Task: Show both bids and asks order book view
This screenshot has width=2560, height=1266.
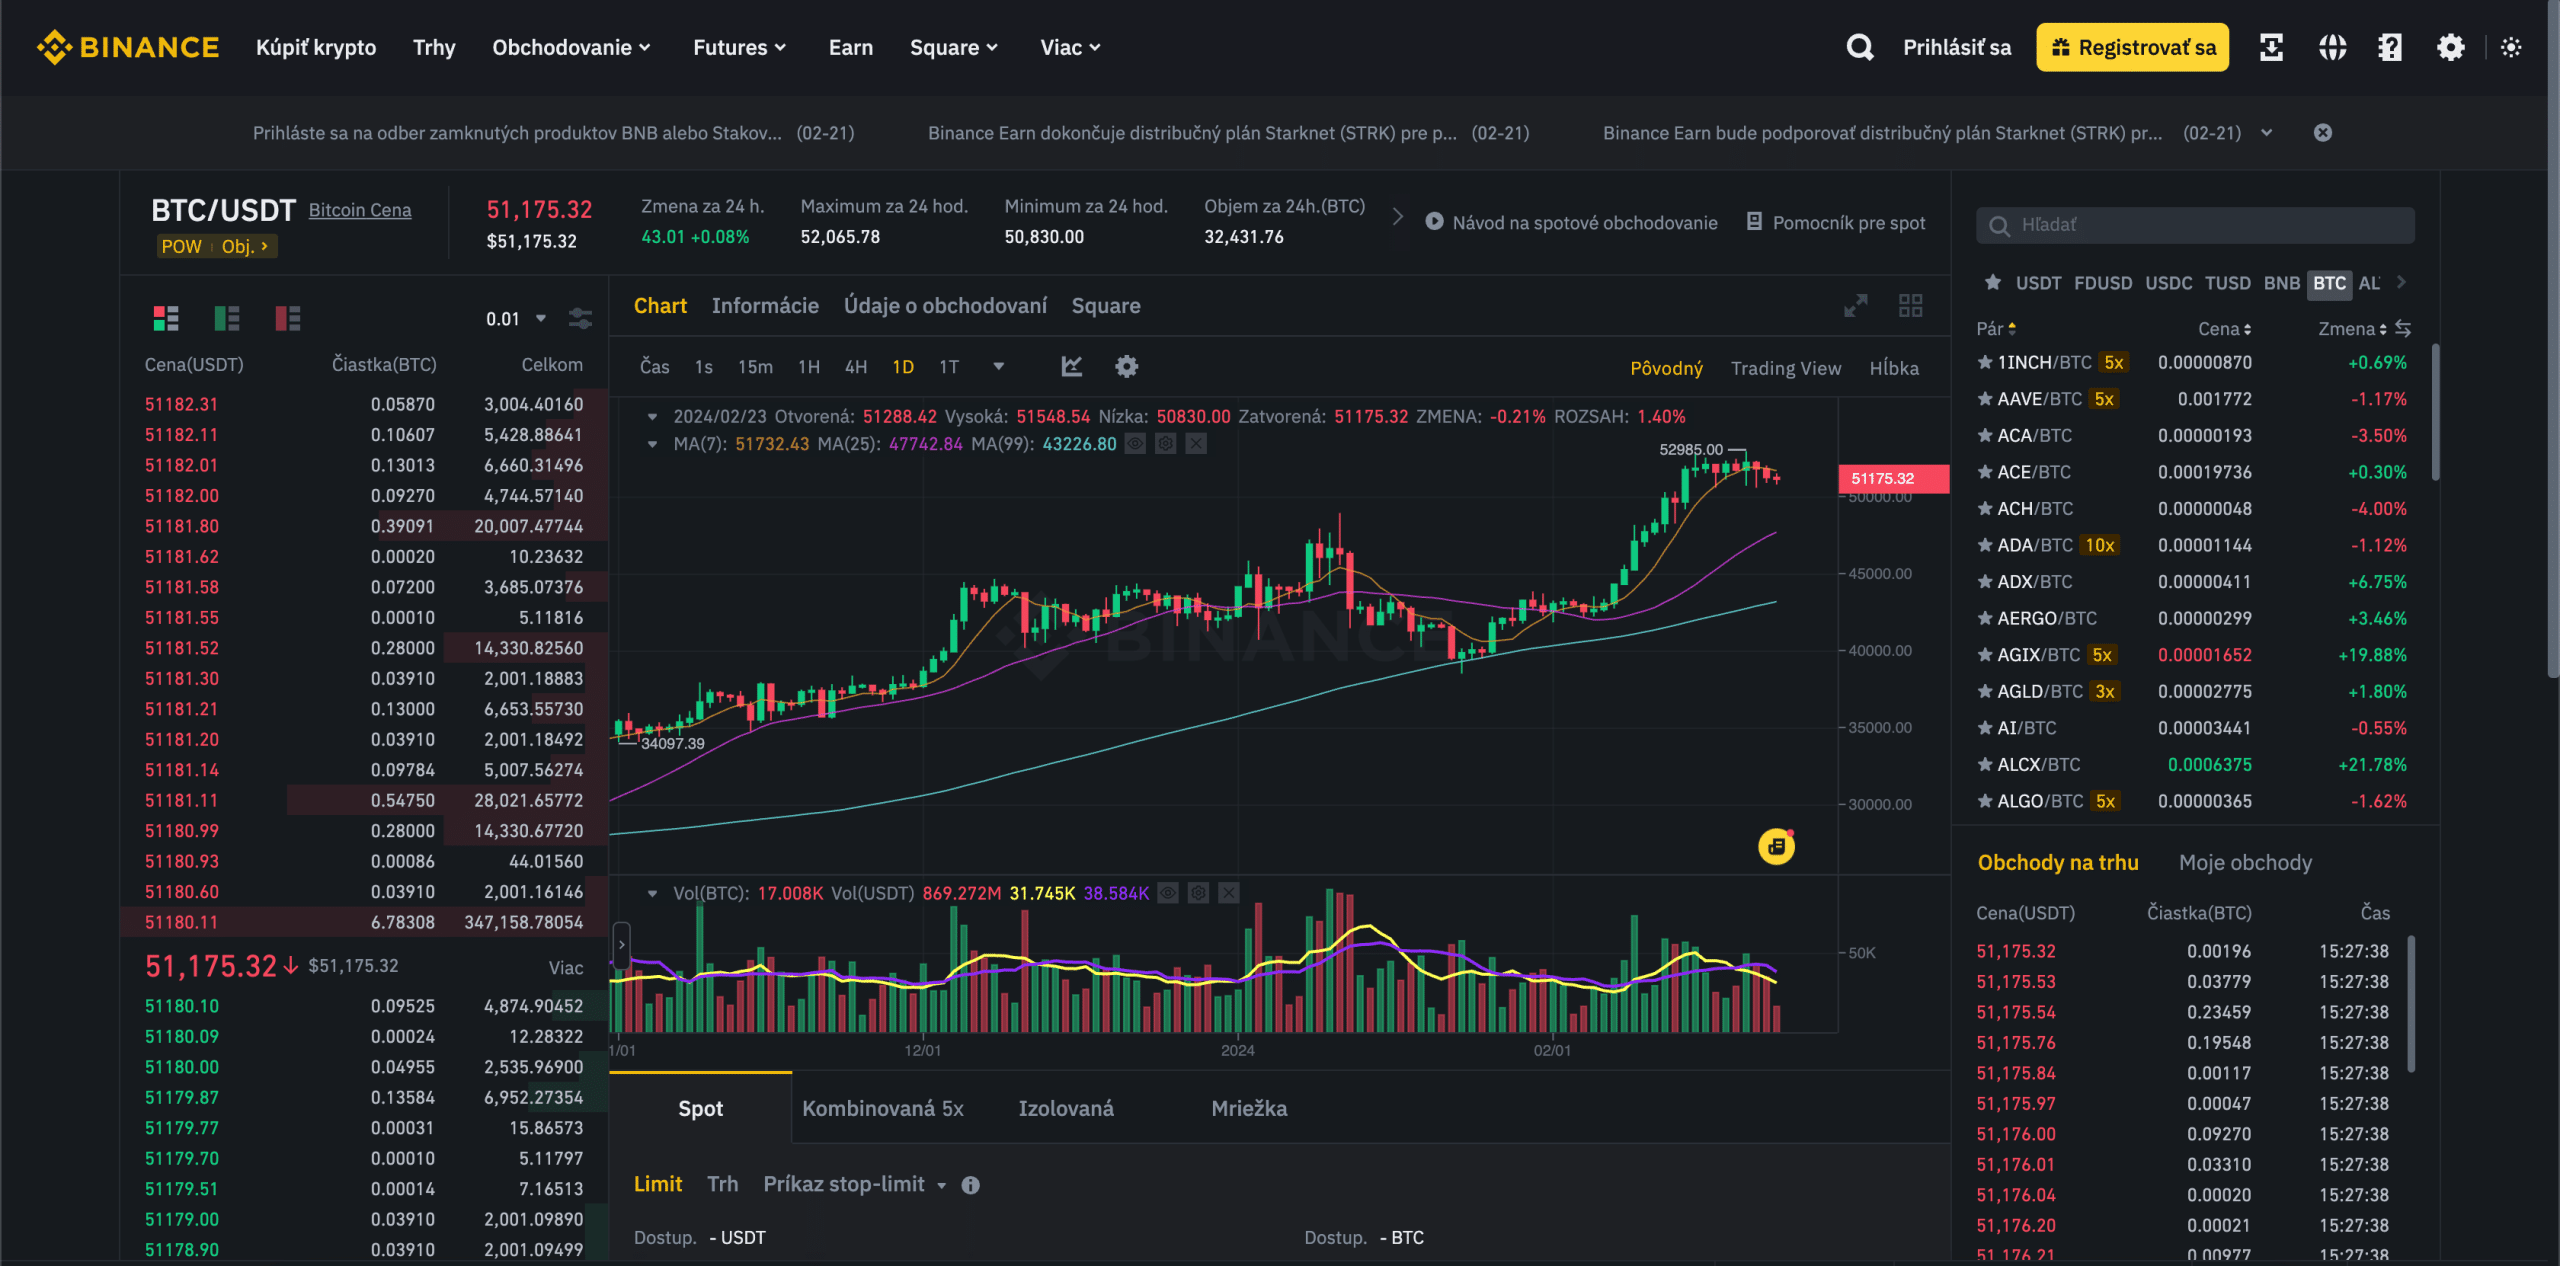Action: [166, 318]
